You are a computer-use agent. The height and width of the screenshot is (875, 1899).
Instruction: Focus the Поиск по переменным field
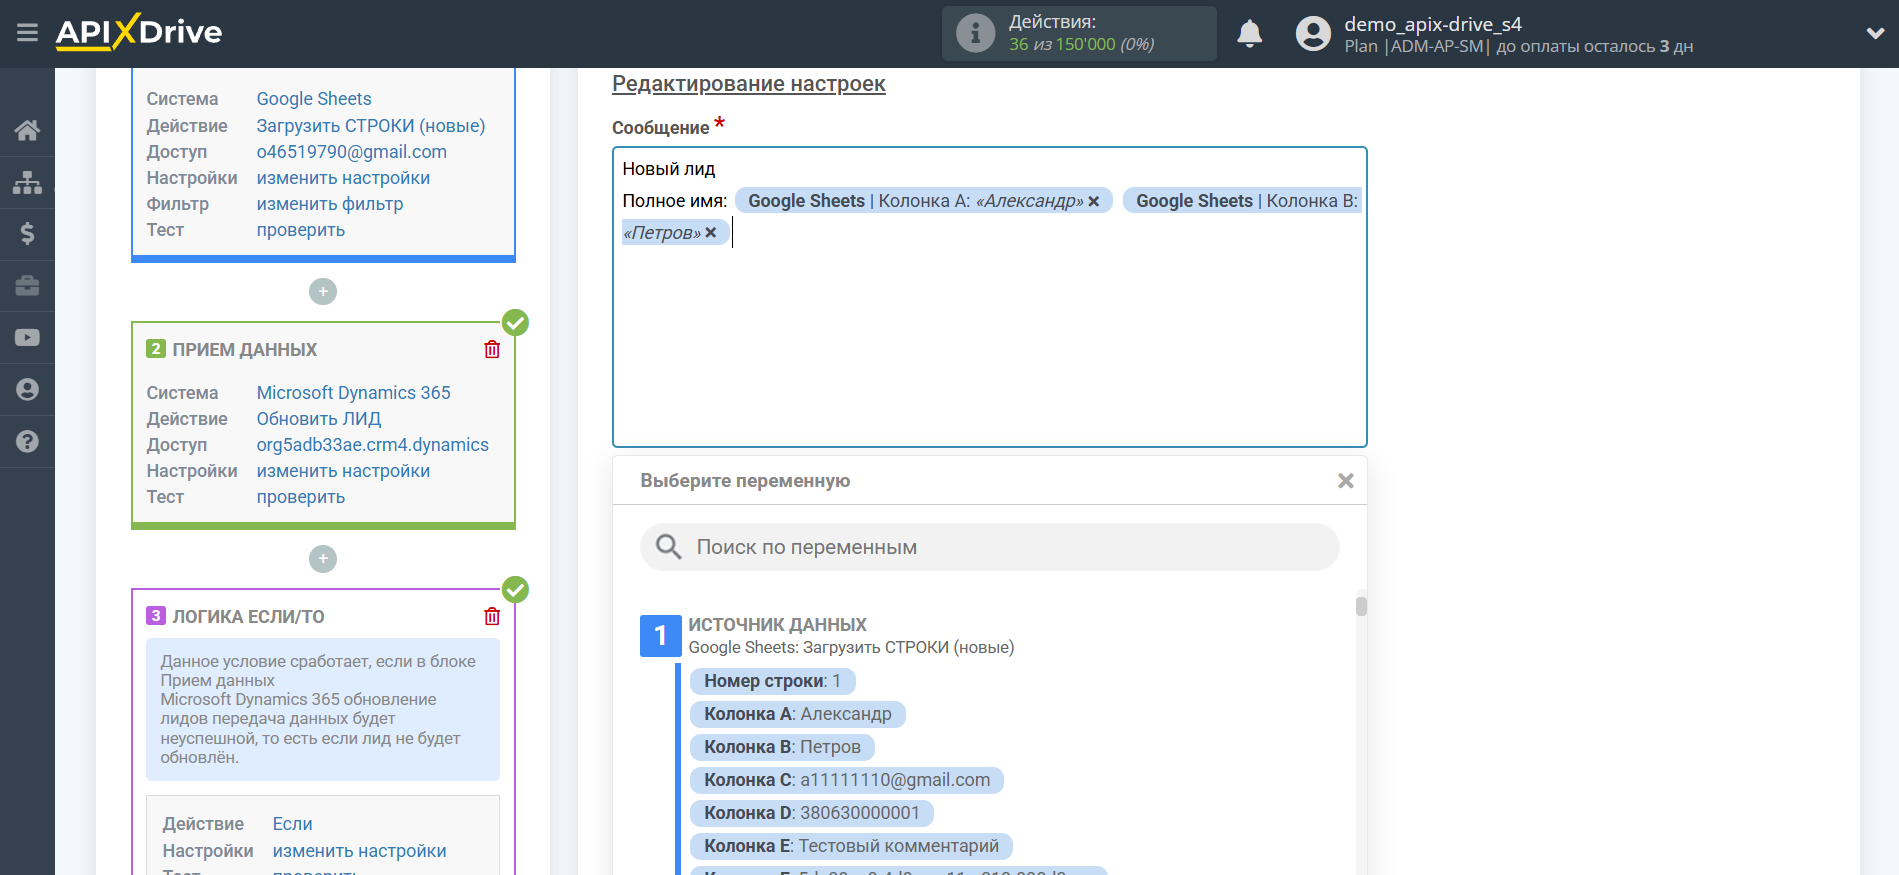point(989,547)
